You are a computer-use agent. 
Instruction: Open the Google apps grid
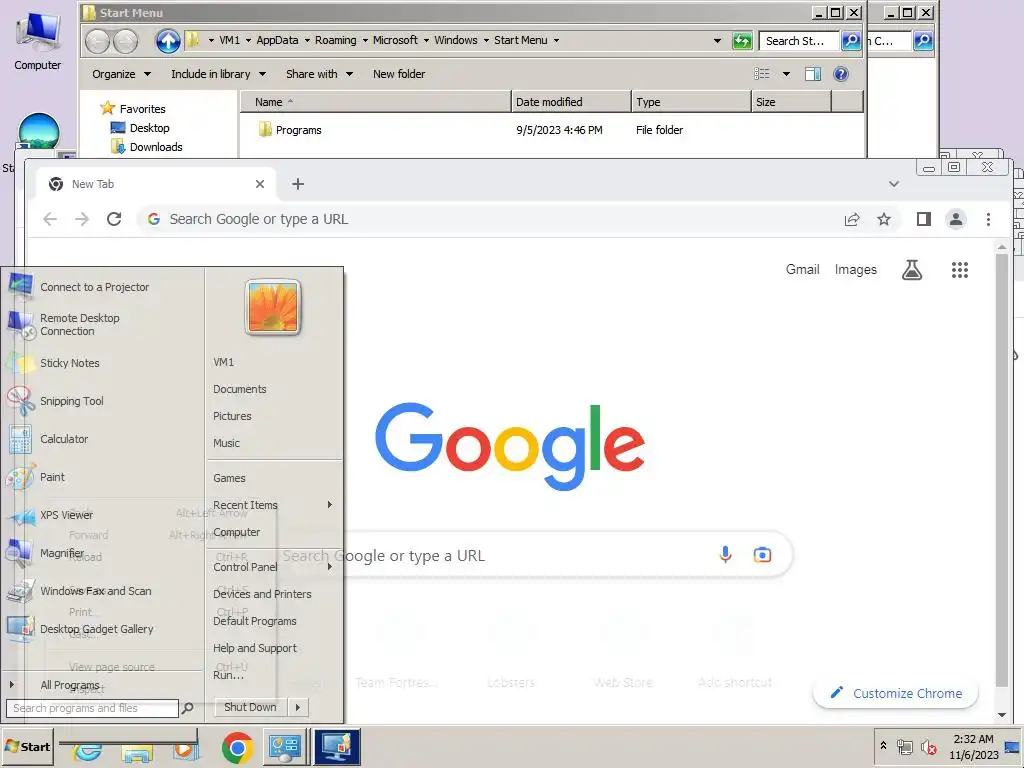(959, 270)
